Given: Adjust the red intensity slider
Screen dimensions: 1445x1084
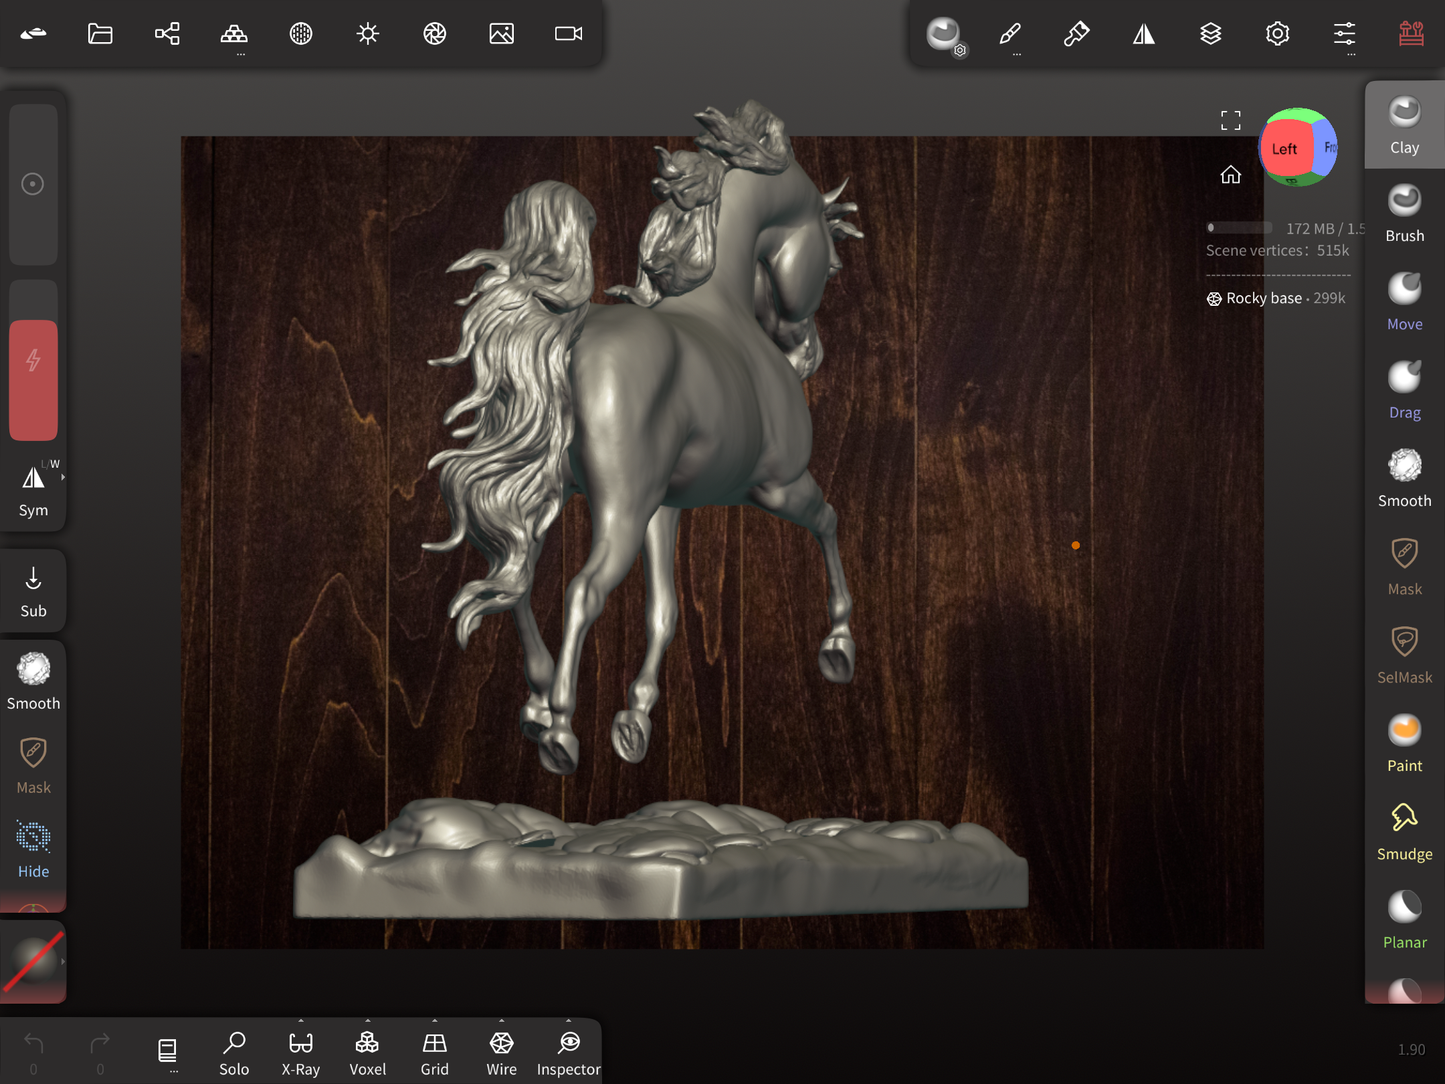Looking at the screenshot, I should (33, 379).
